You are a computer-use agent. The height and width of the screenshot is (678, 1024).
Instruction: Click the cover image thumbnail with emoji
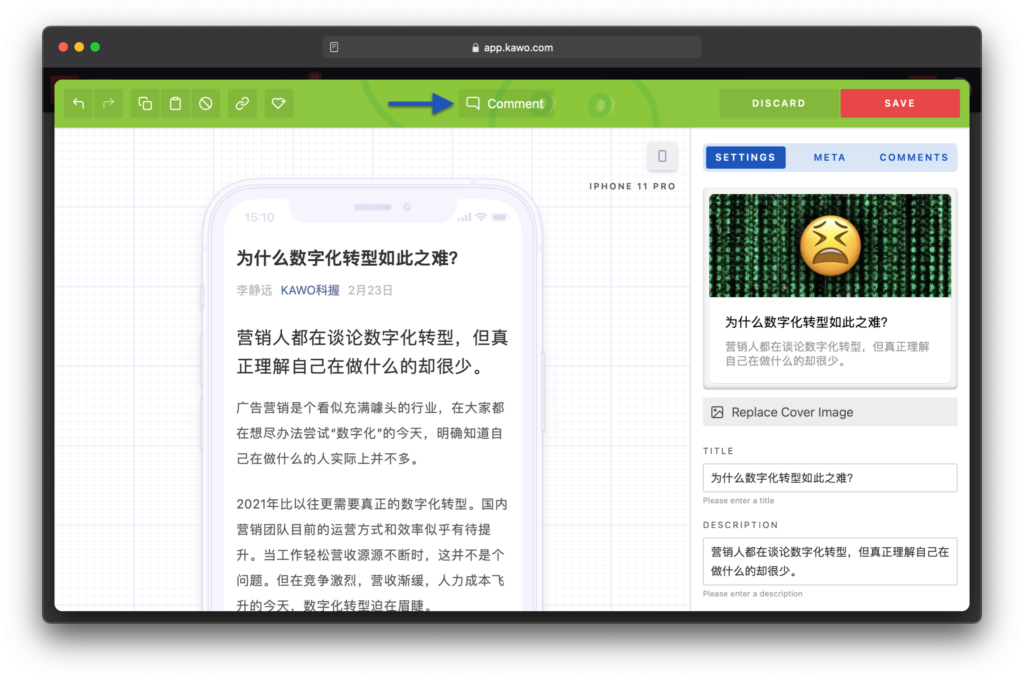click(829, 246)
